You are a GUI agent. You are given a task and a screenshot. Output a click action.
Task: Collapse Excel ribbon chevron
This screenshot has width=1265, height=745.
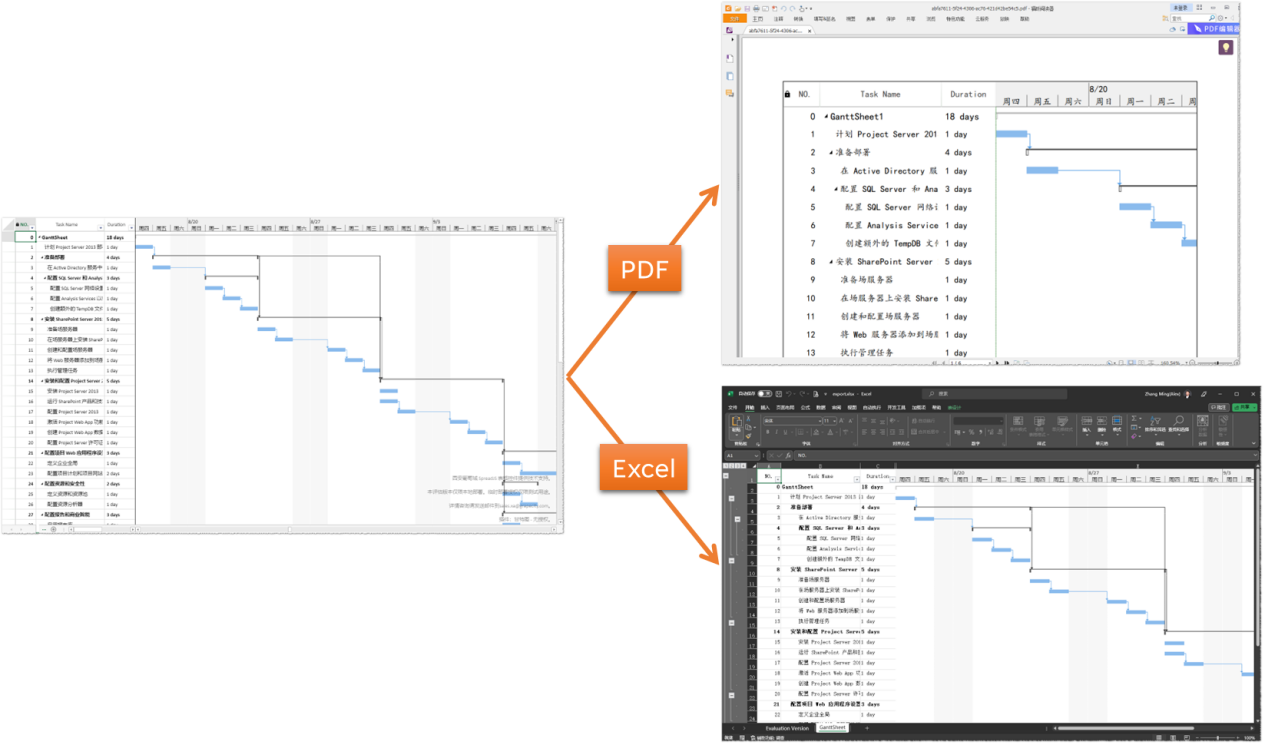pos(1254,443)
